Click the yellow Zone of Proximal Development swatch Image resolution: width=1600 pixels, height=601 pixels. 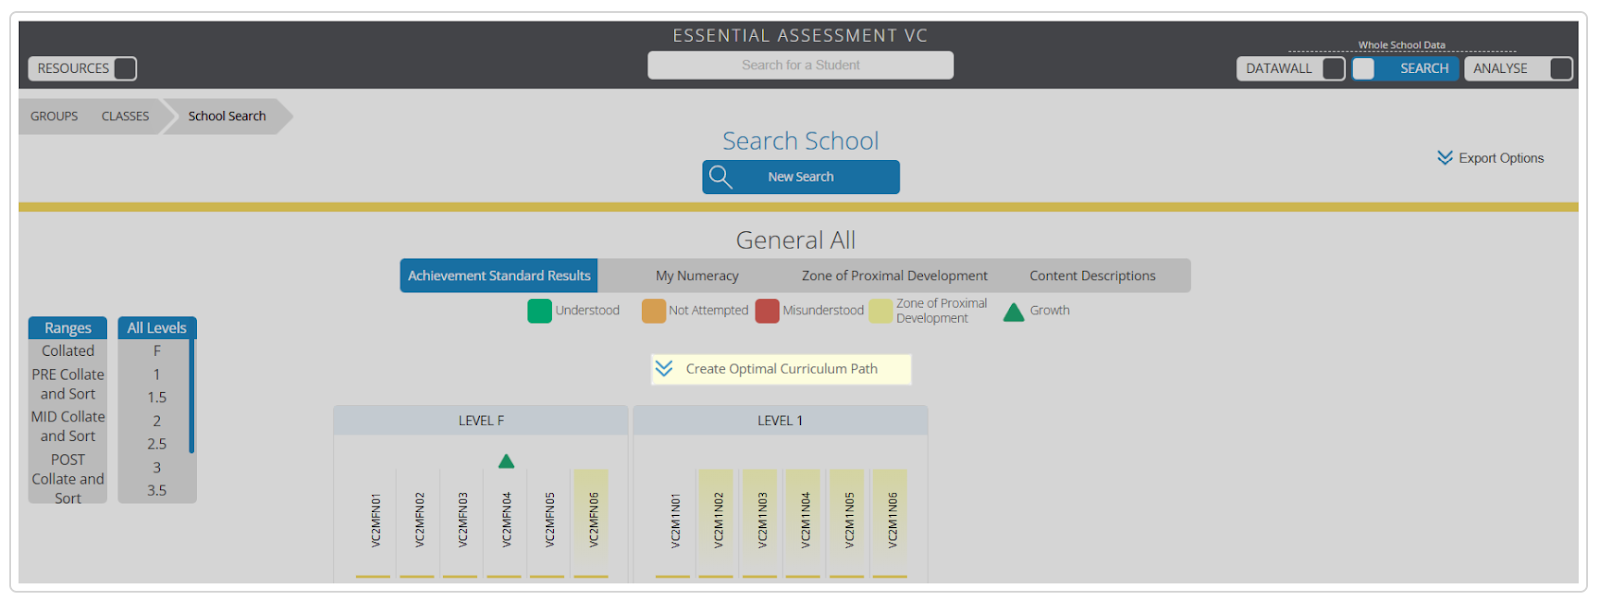coord(881,311)
